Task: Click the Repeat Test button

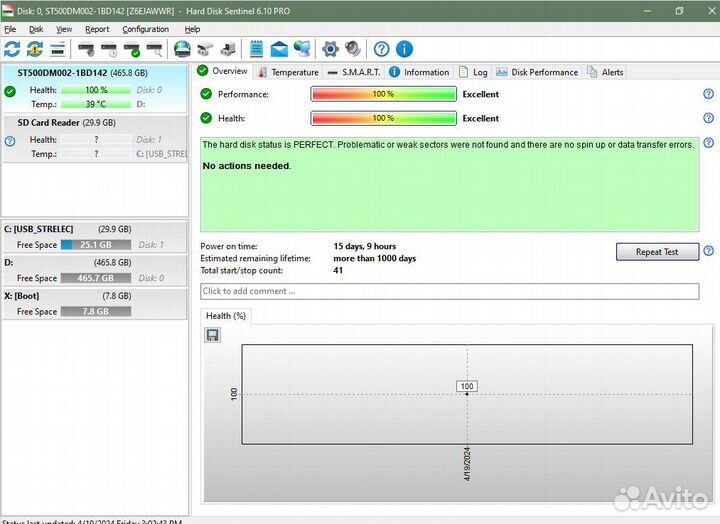Action: point(657,252)
